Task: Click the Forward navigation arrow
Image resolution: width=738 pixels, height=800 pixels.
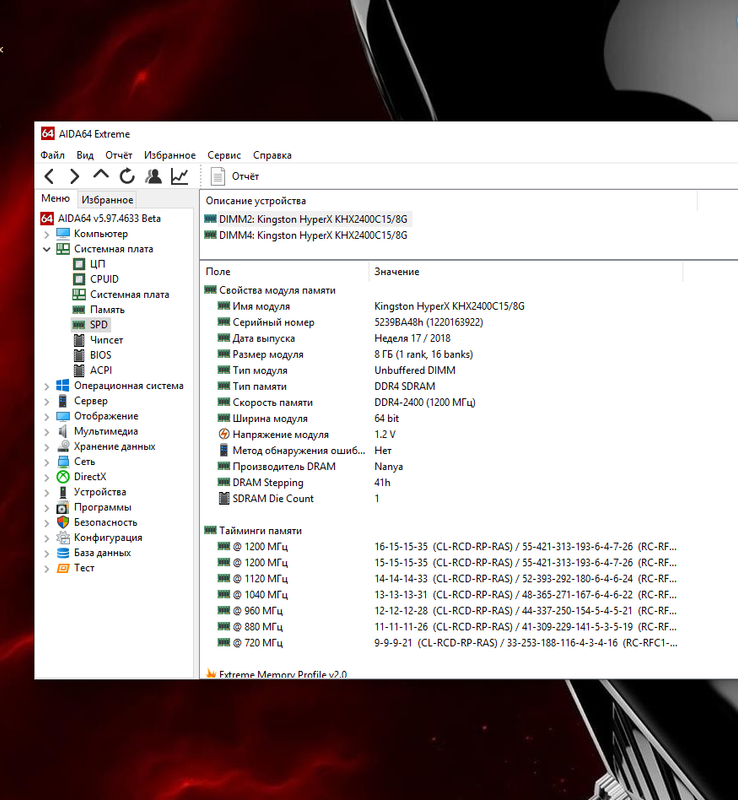Action: click(x=75, y=177)
